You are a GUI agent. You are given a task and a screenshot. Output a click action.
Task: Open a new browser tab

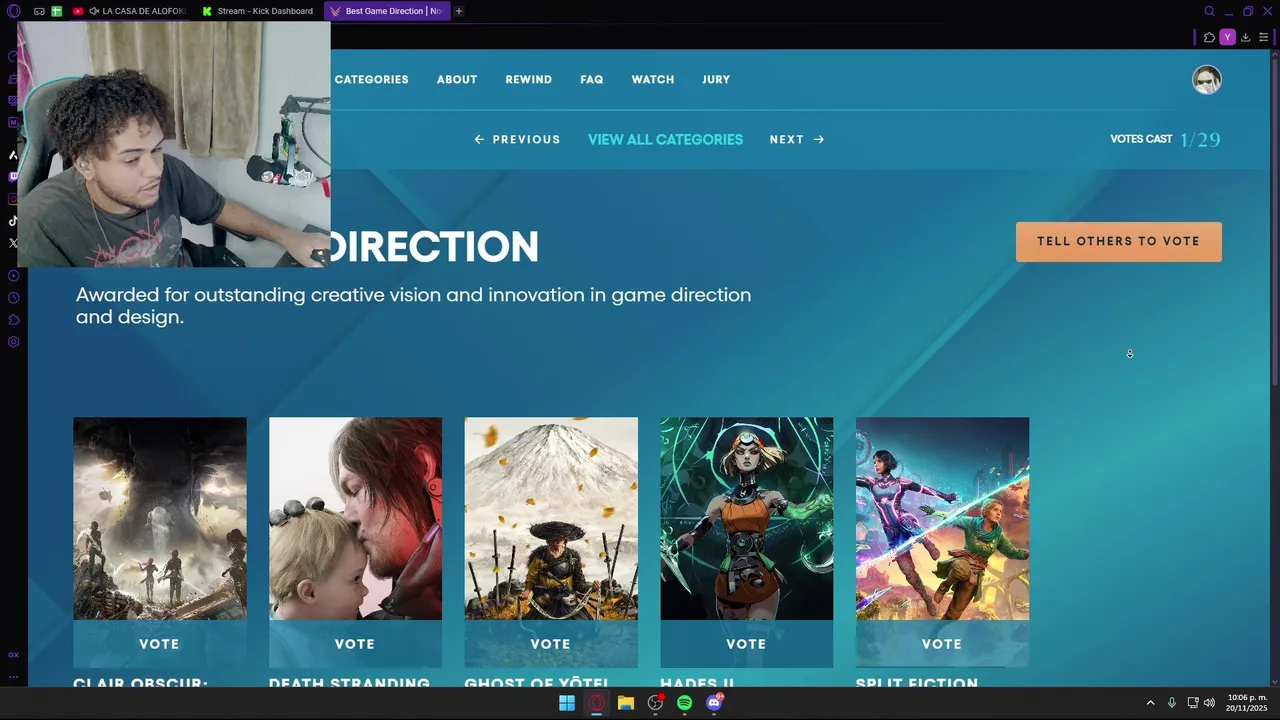(x=459, y=11)
